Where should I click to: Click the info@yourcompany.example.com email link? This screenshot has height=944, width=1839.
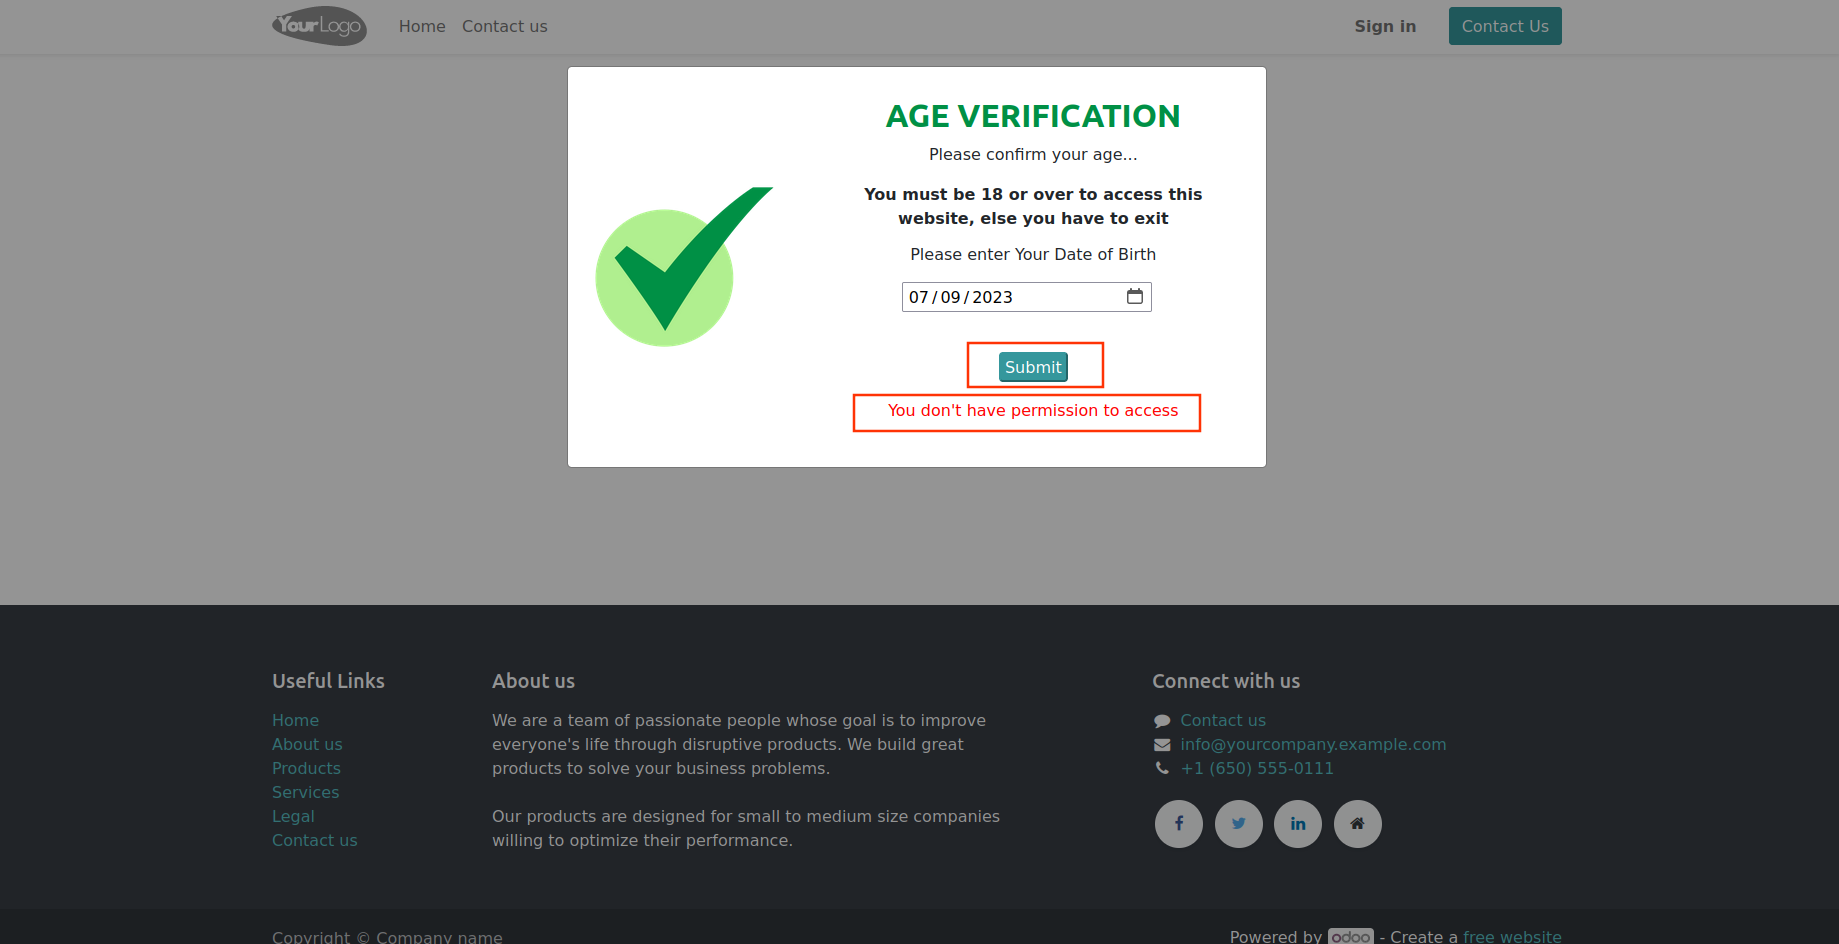click(1313, 744)
